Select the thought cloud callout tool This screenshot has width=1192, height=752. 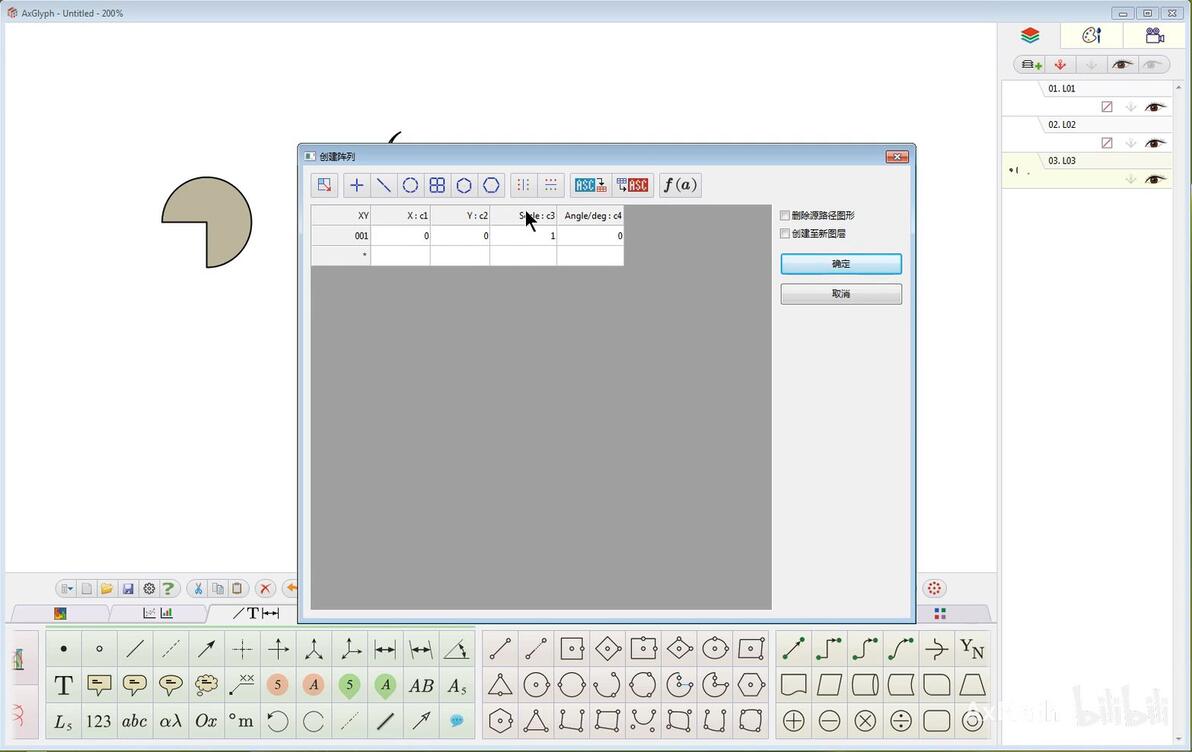206,685
